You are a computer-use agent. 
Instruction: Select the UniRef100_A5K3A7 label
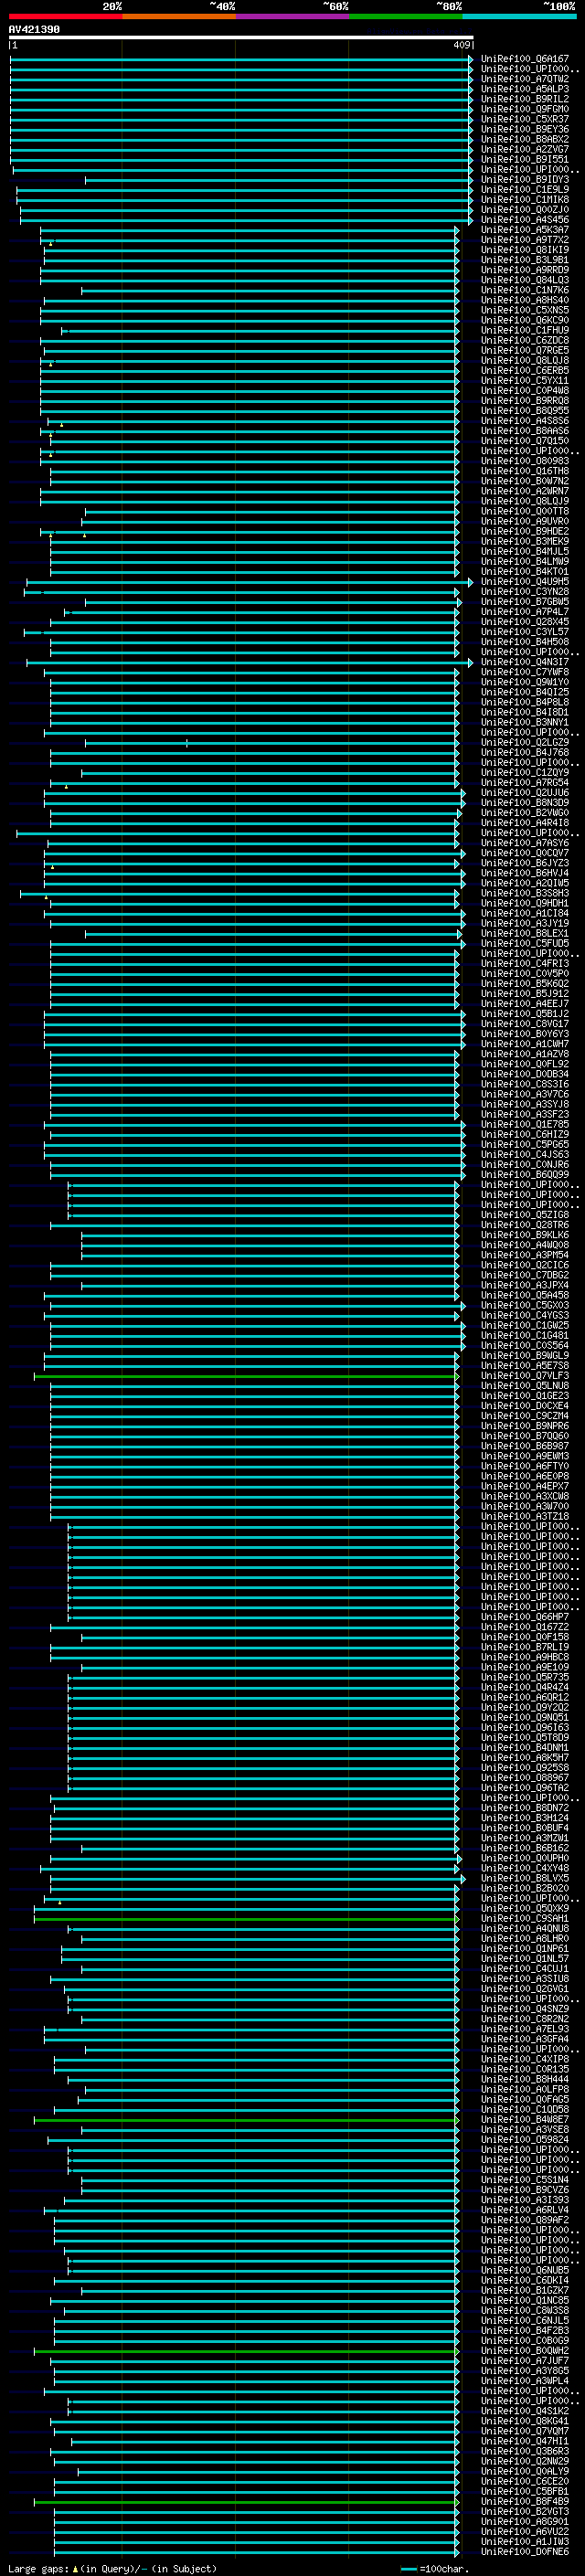coord(525,230)
